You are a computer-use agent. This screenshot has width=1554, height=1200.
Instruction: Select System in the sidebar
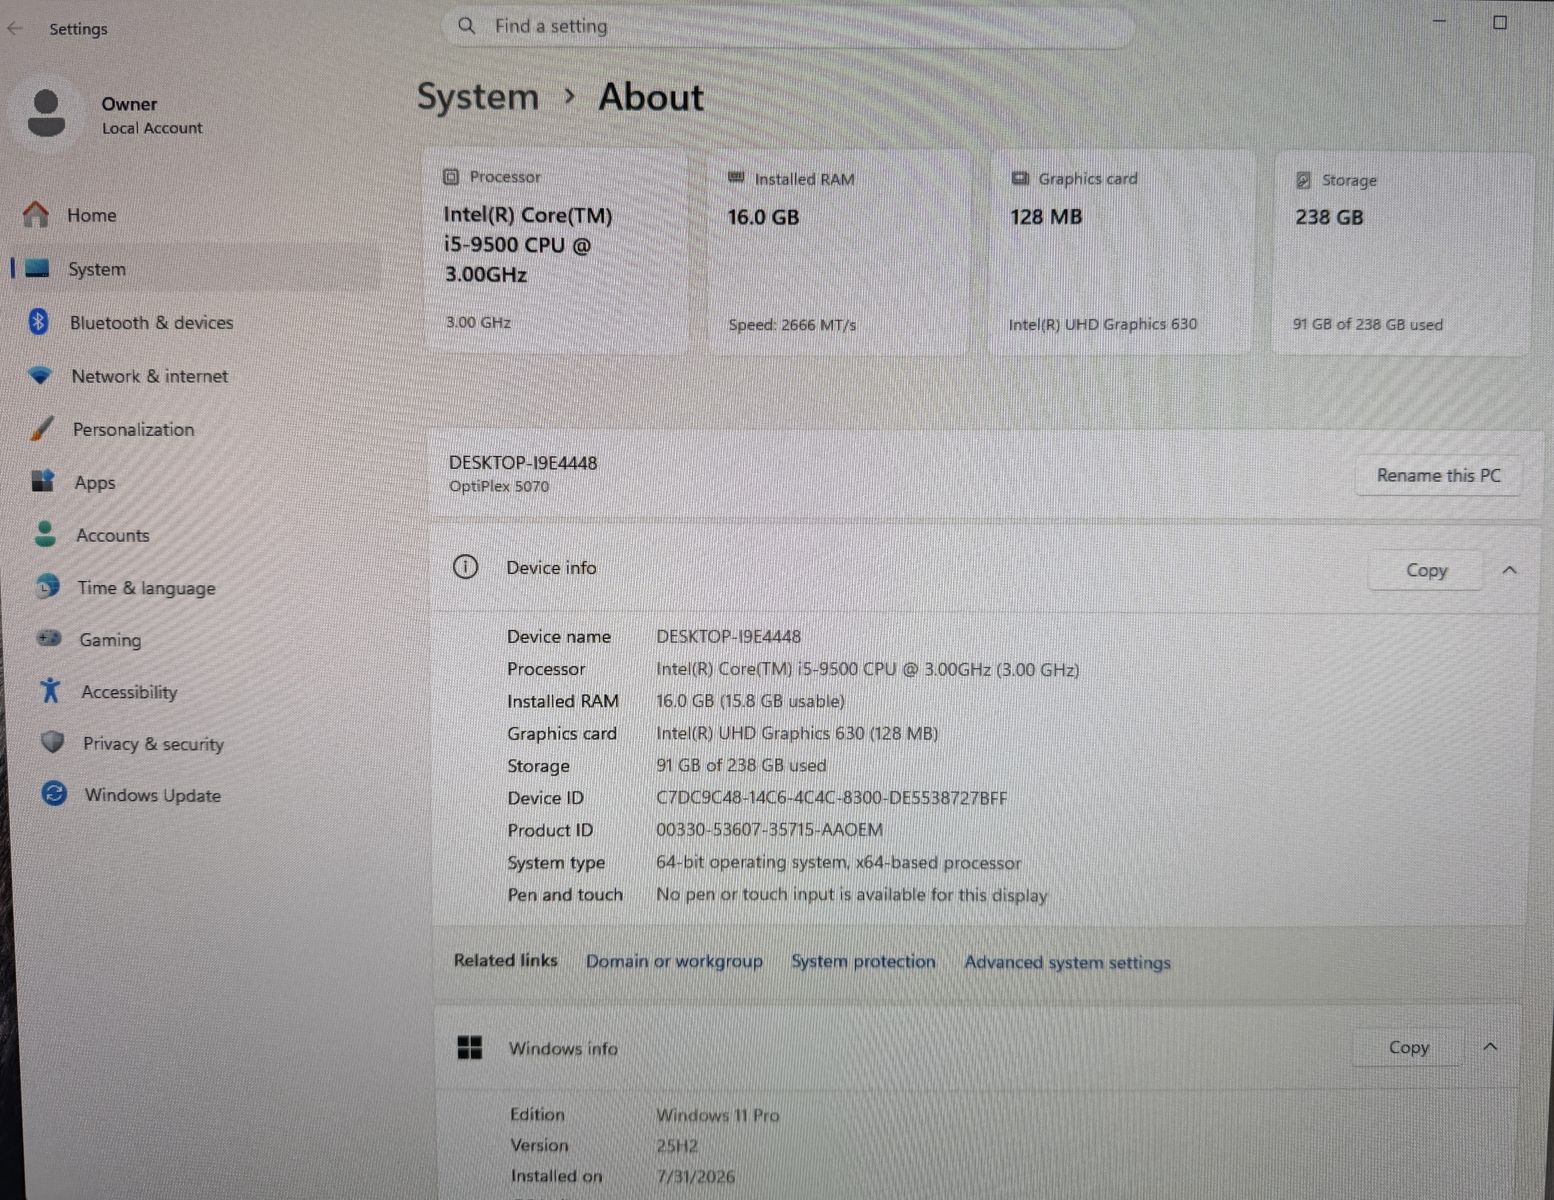click(195, 268)
